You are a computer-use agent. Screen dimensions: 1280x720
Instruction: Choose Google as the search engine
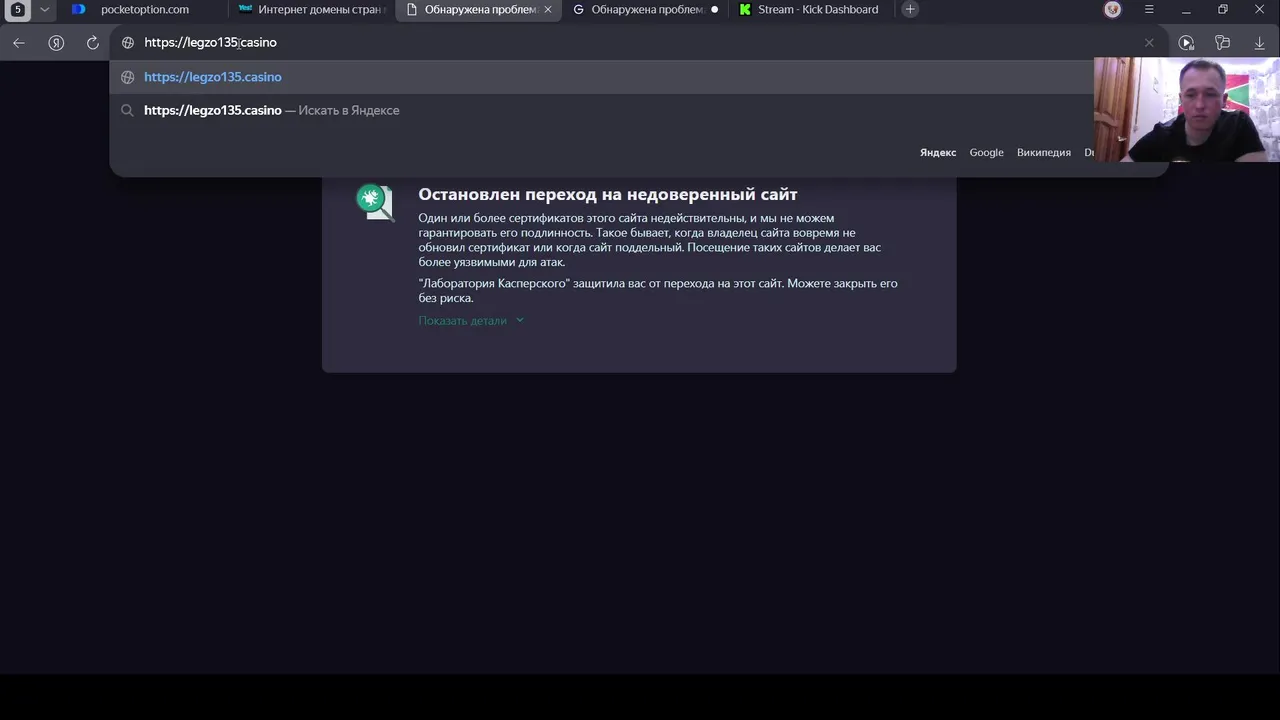click(x=986, y=152)
